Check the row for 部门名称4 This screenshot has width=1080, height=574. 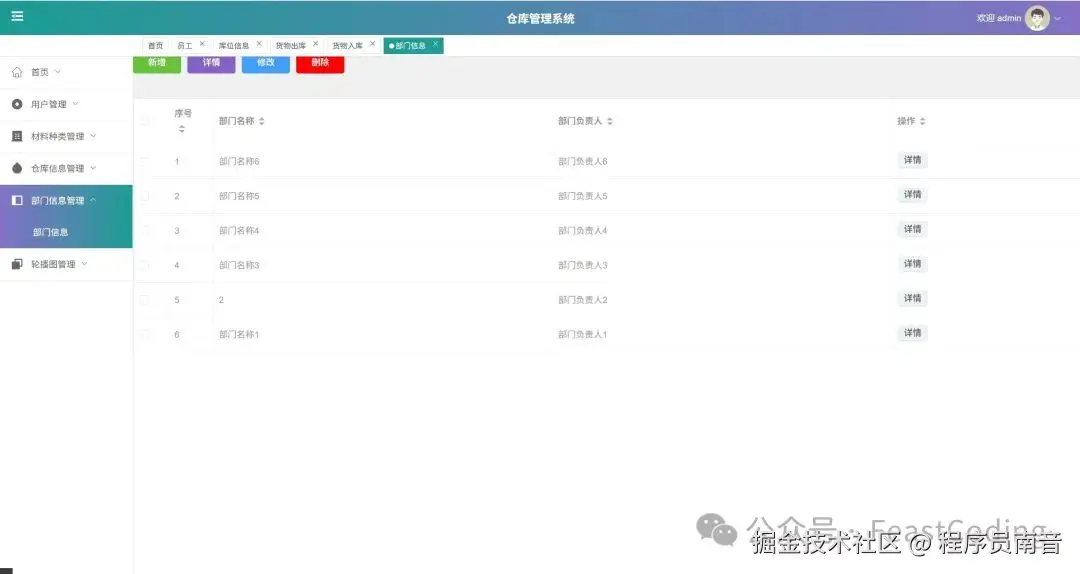tap(145, 230)
